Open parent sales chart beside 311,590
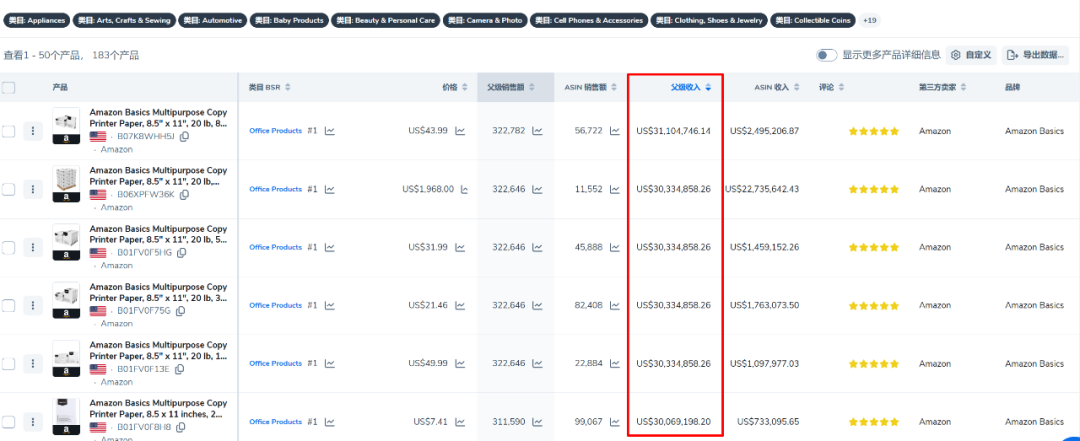Image resolution: width=1080 pixels, height=441 pixels. click(537, 421)
